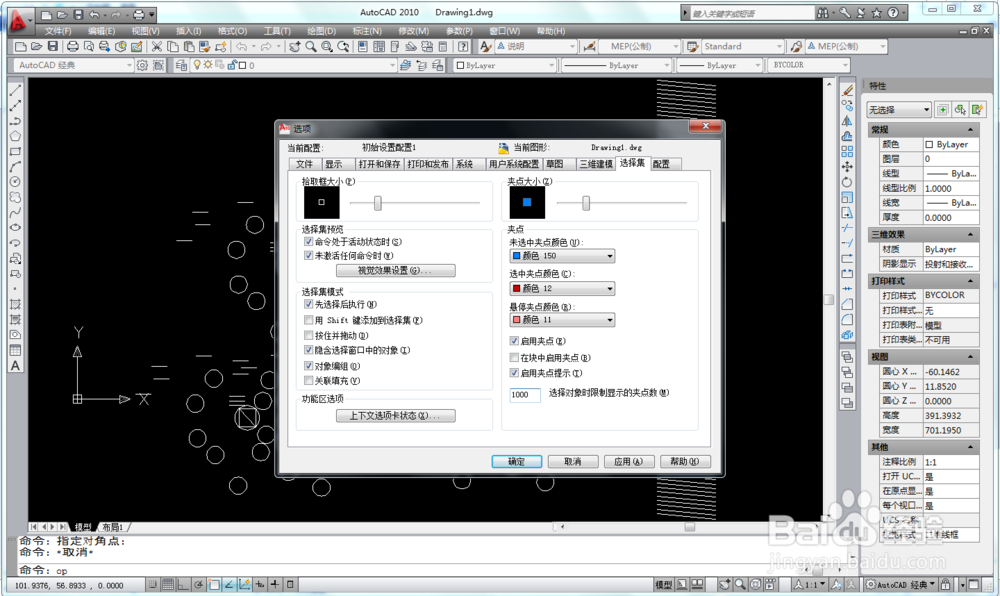The height and width of the screenshot is (596, 1000).
Task: Click the Workspace settings gear icon
Action: pos(142,65)
